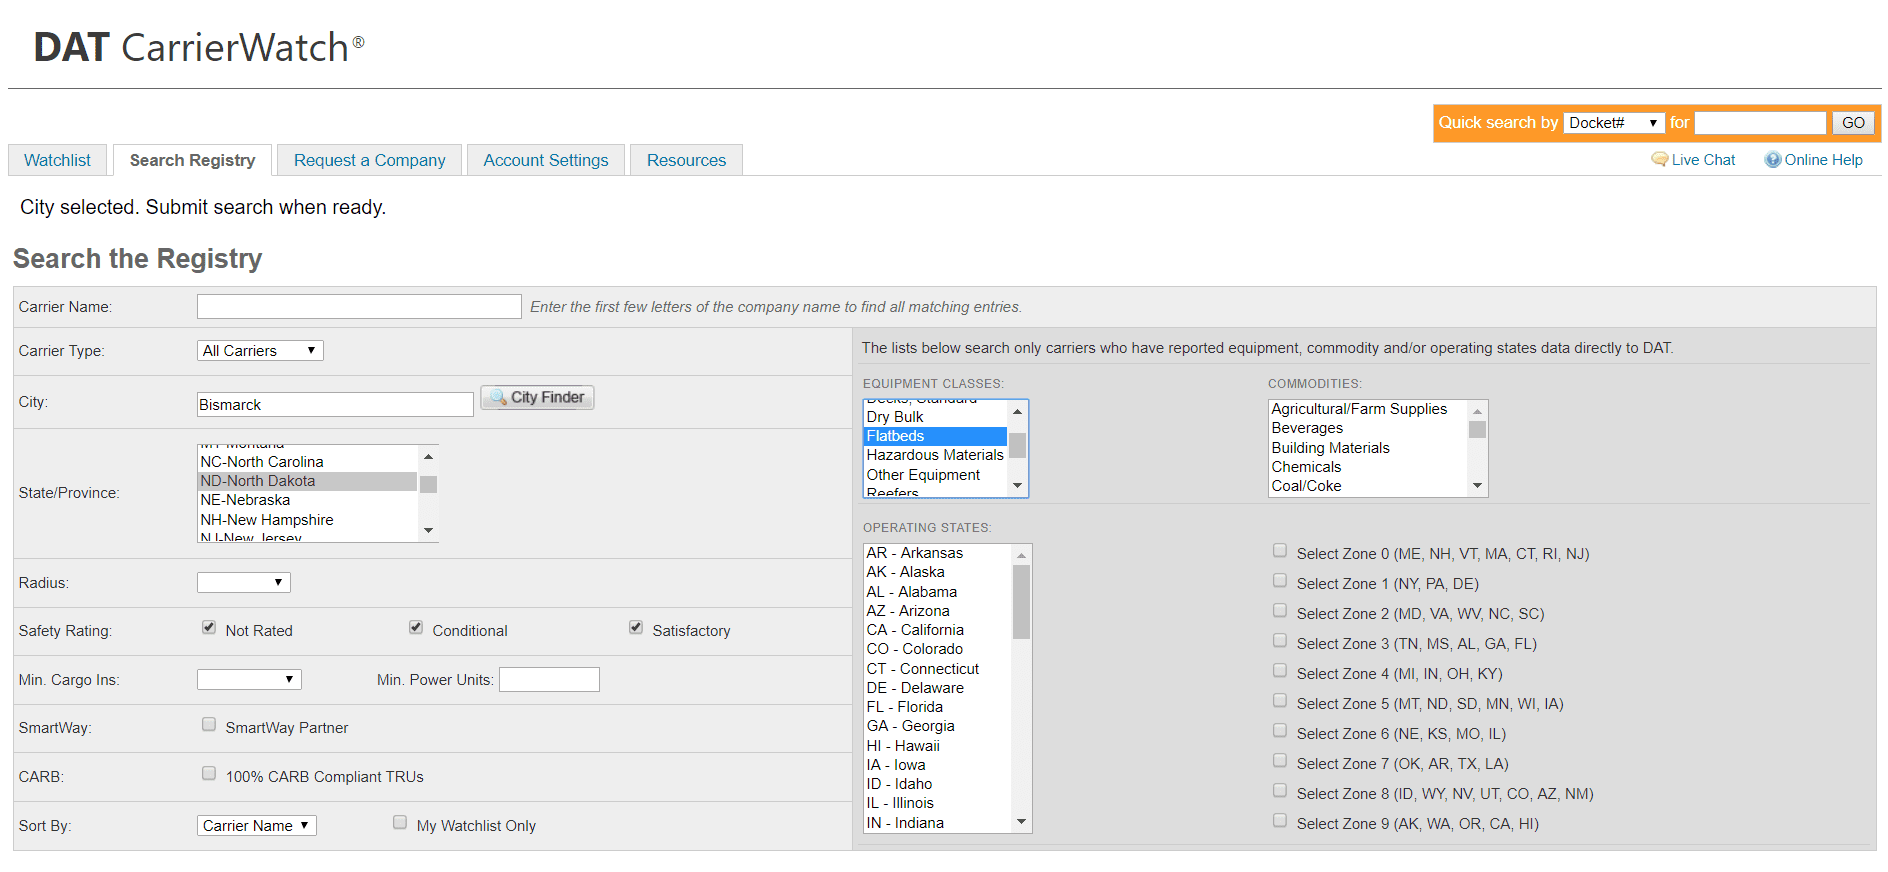Image resolution: width=1888 pixels, height=872 pixels.
Task: Select Beverages commodity
Action: click(1368, 428)
